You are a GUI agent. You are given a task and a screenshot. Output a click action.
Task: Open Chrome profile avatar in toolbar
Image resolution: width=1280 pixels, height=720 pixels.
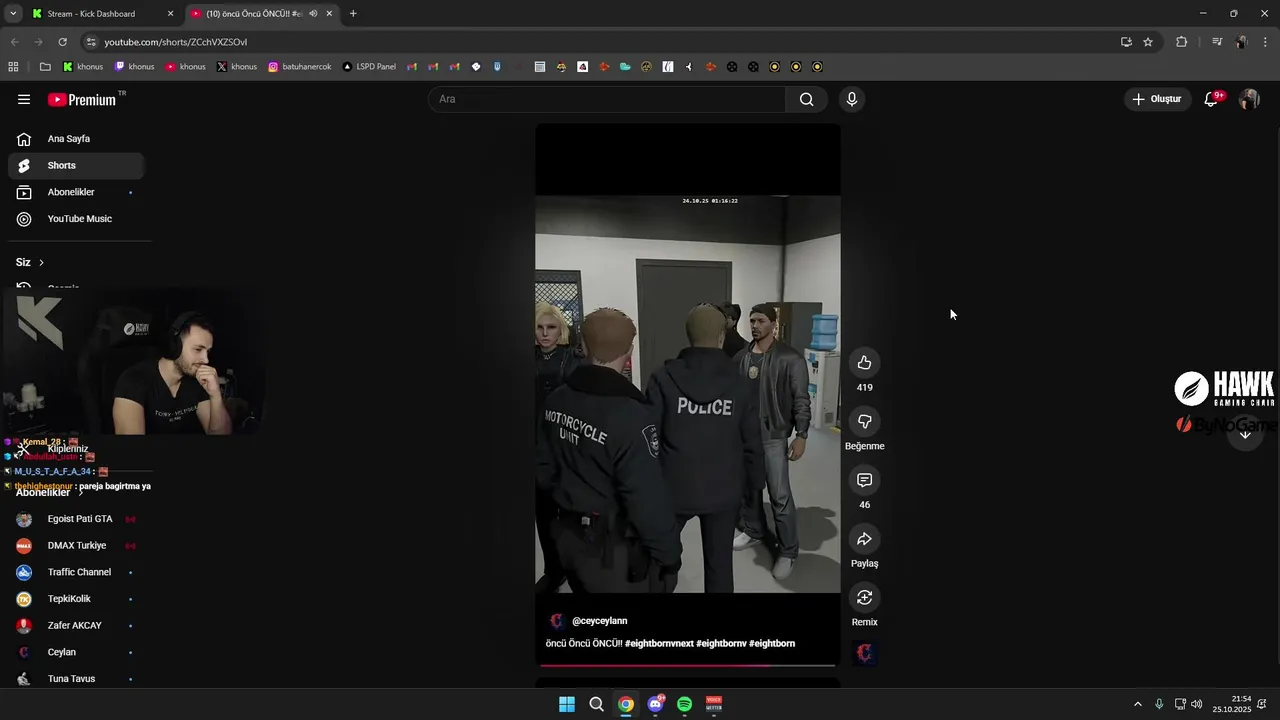click(1242, 42)
